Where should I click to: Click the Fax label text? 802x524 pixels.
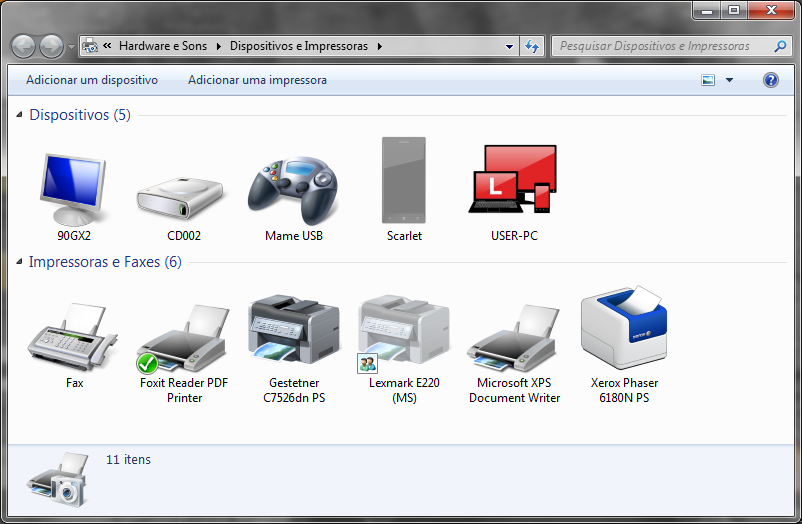[x=74, y=383]
